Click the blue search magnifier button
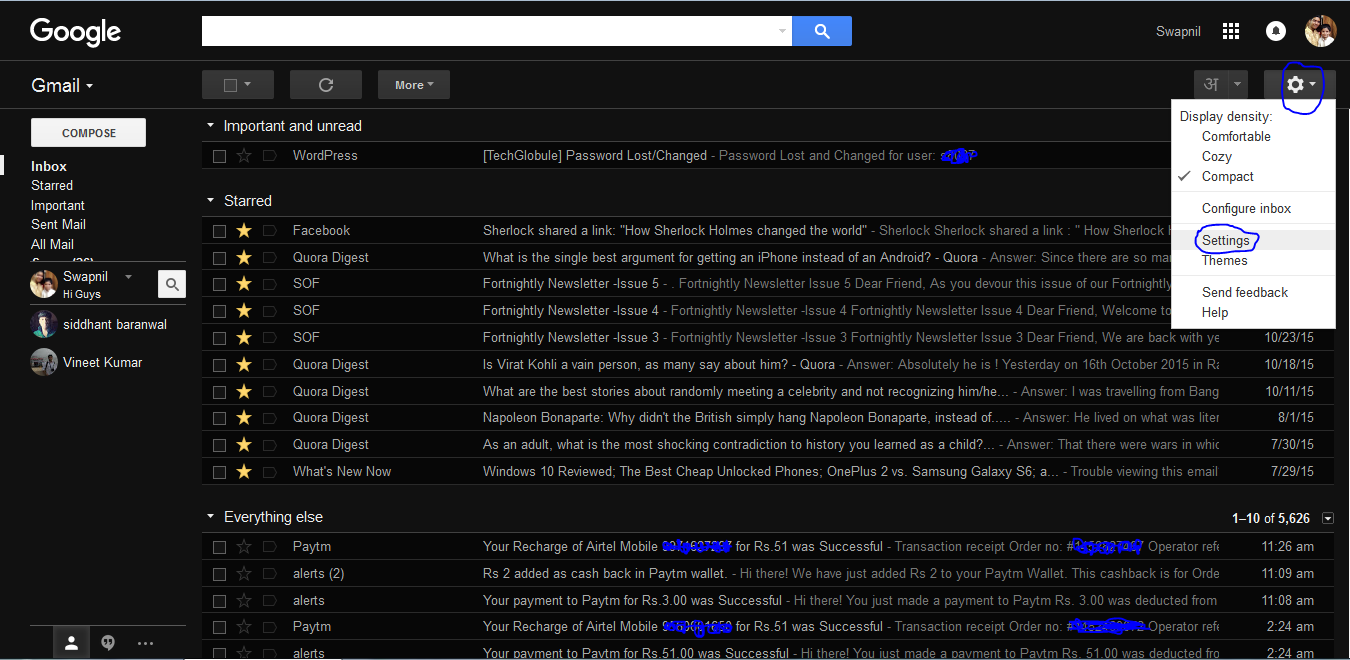The height and width of the screenshot is (660, 1350). (822, 31)
